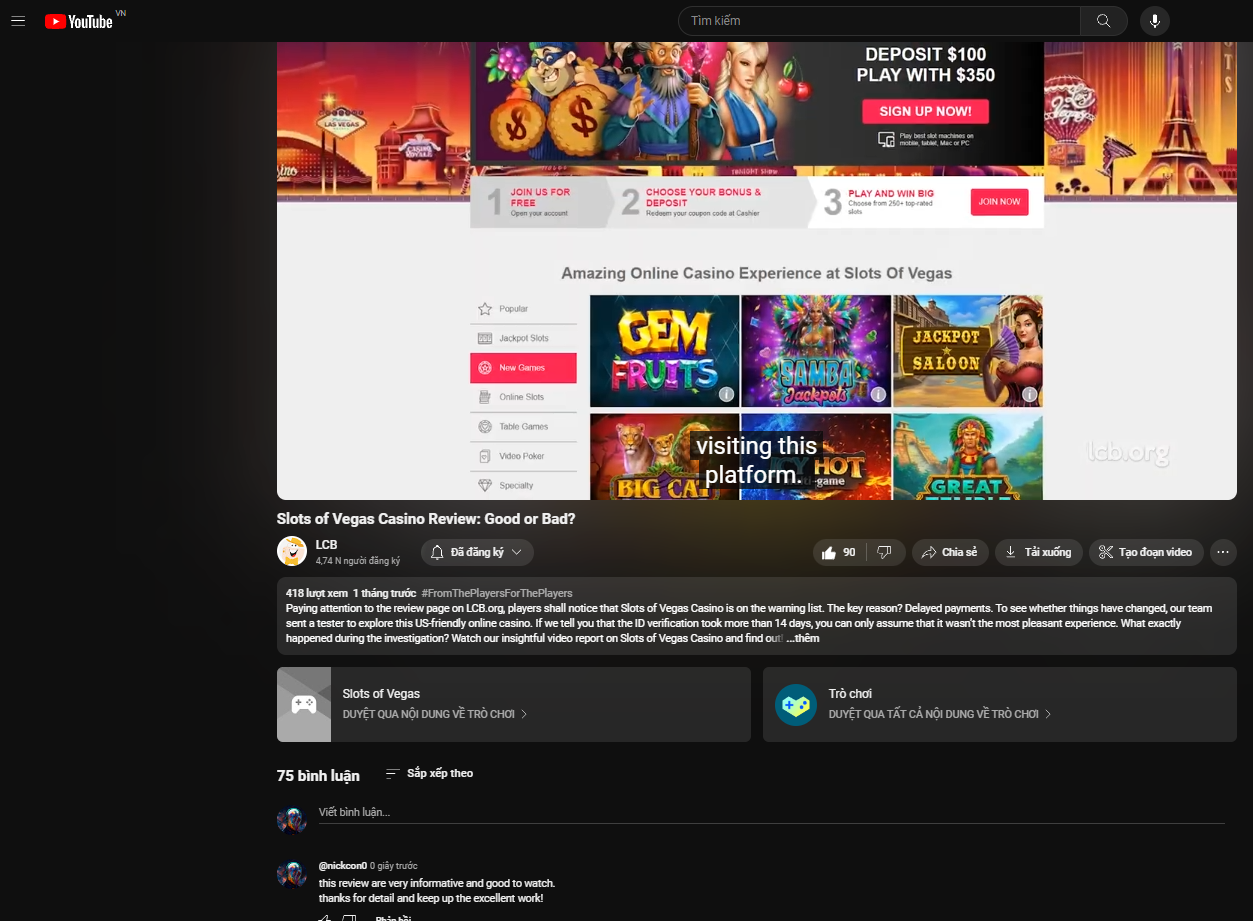This screenshot has height=921, width=1253.
Task: Open LCB channel avatar
Action: tap(292, 551)
